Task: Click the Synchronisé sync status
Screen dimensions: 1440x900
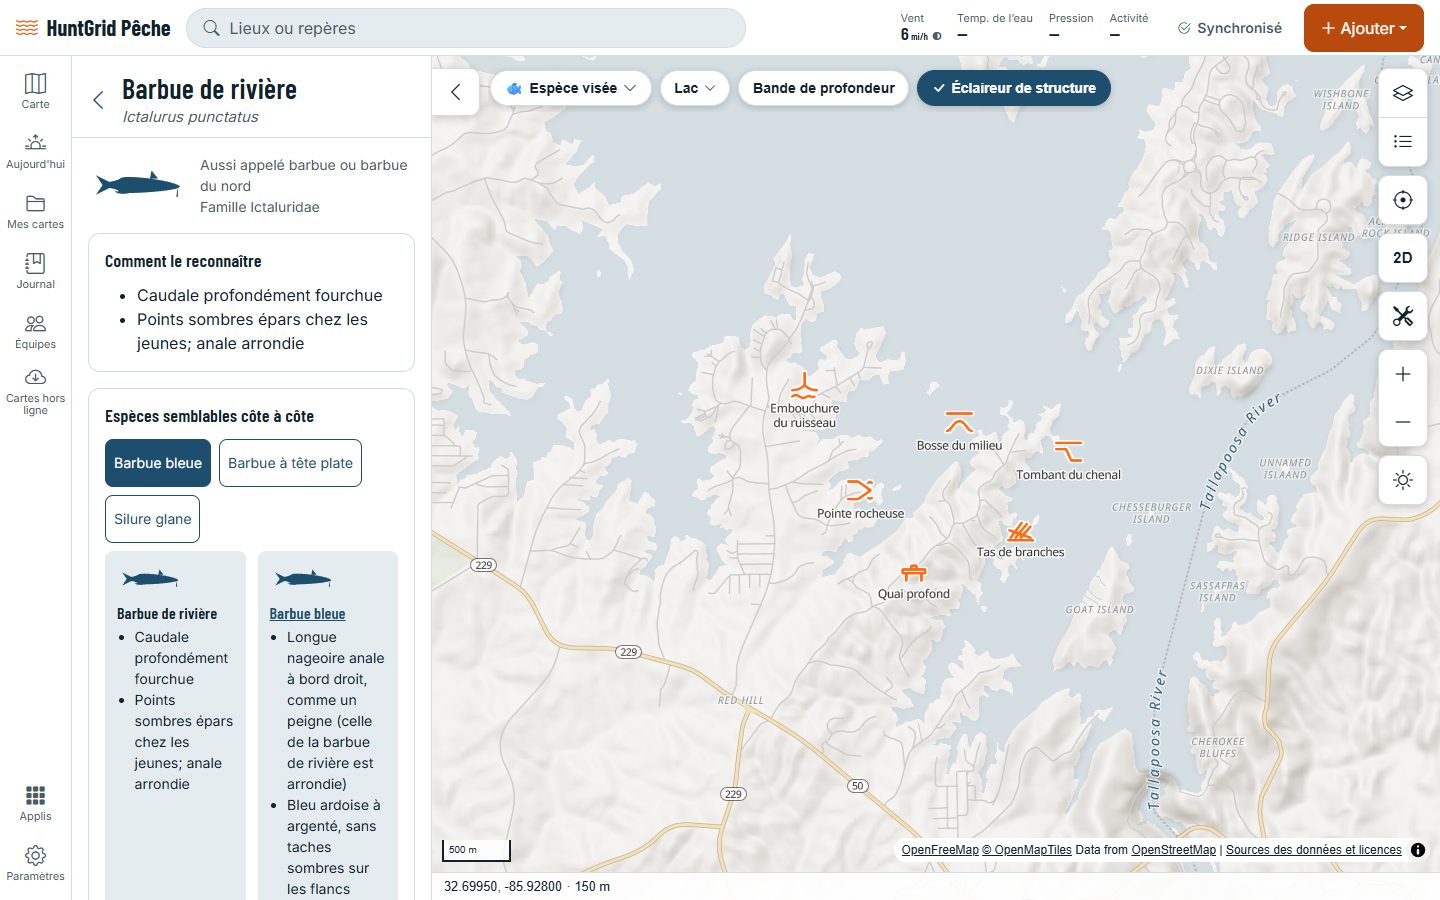Action: point(1229,28)
